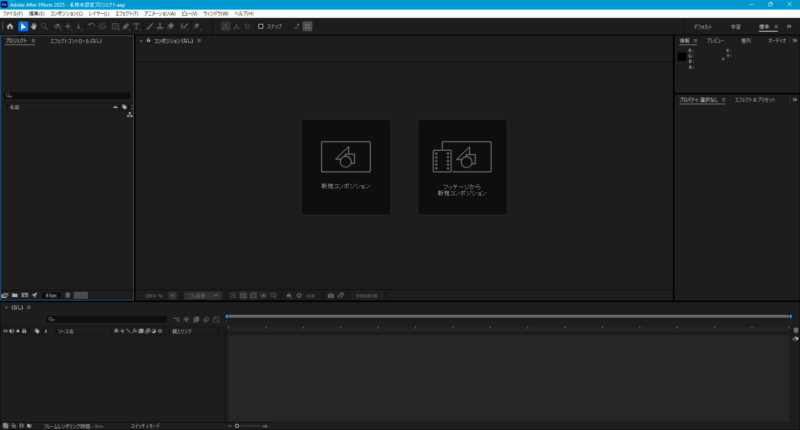
Task: Switch to the Learn (学習) workspace
Action: [735, 27]
